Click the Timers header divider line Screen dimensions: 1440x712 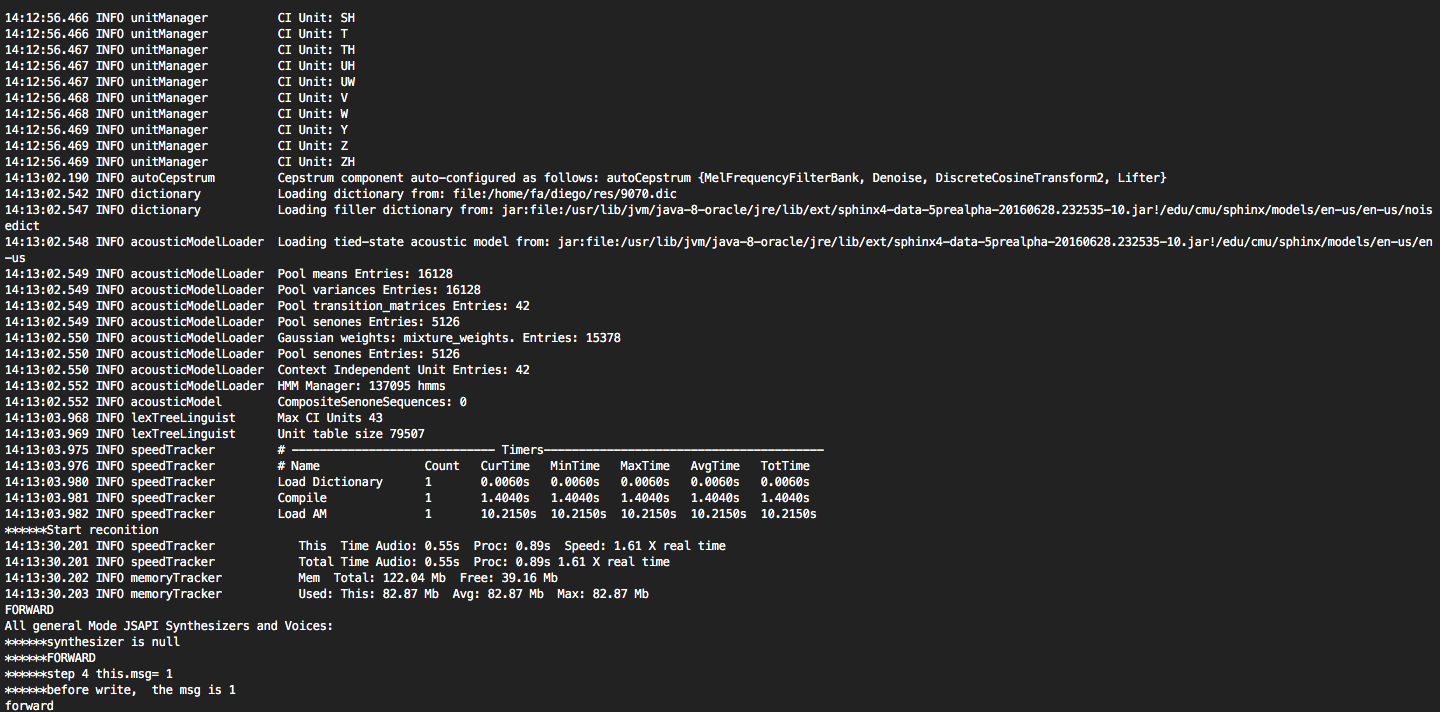(551, 450)
